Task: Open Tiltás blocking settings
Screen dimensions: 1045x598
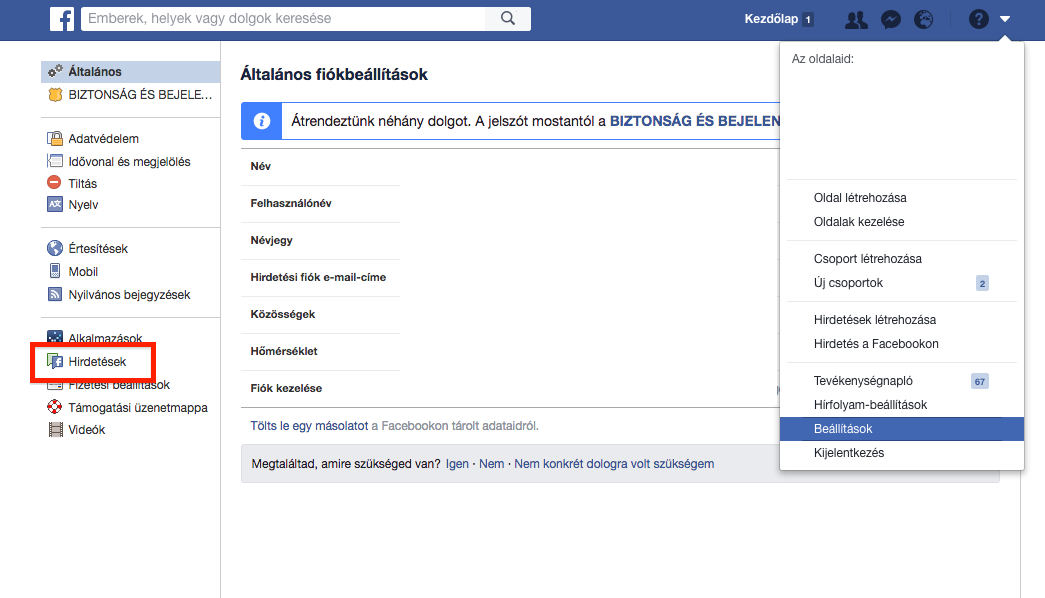Action: 82,183
